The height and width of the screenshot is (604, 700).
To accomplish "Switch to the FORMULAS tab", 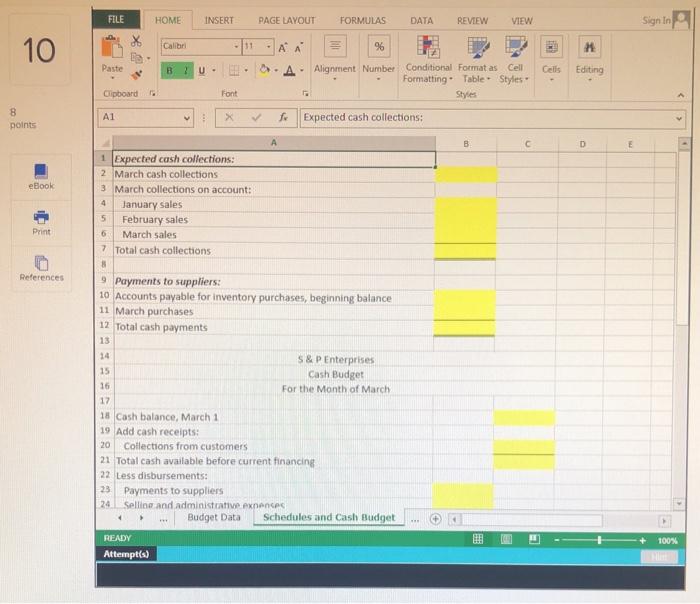I will (x=362, y=21).
